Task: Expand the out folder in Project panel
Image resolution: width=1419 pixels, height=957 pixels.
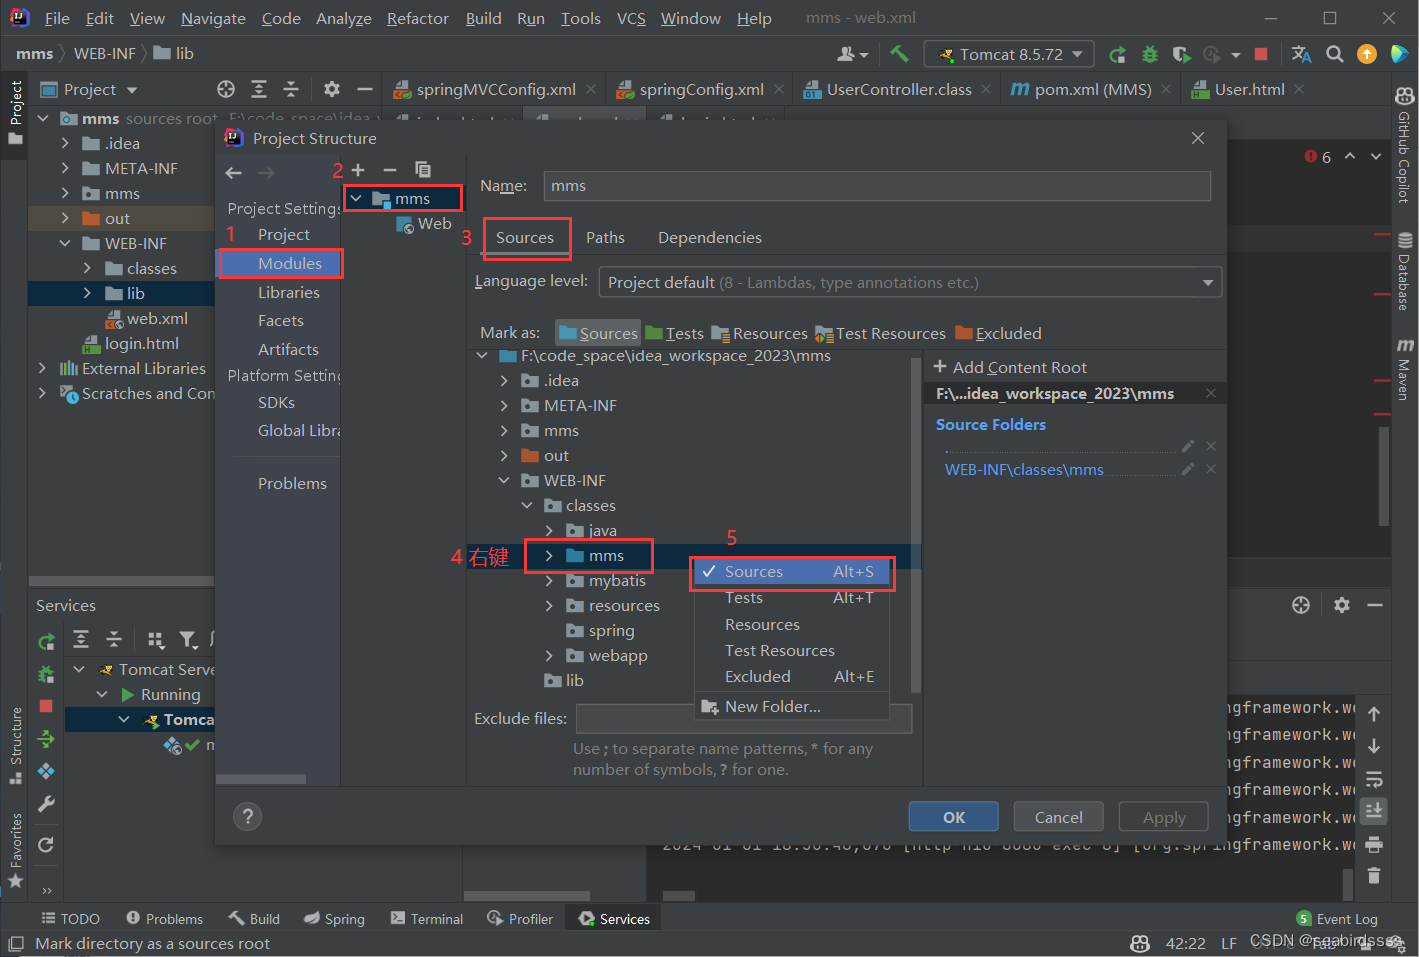Action: pyautogui.click(x=65, y=218)
